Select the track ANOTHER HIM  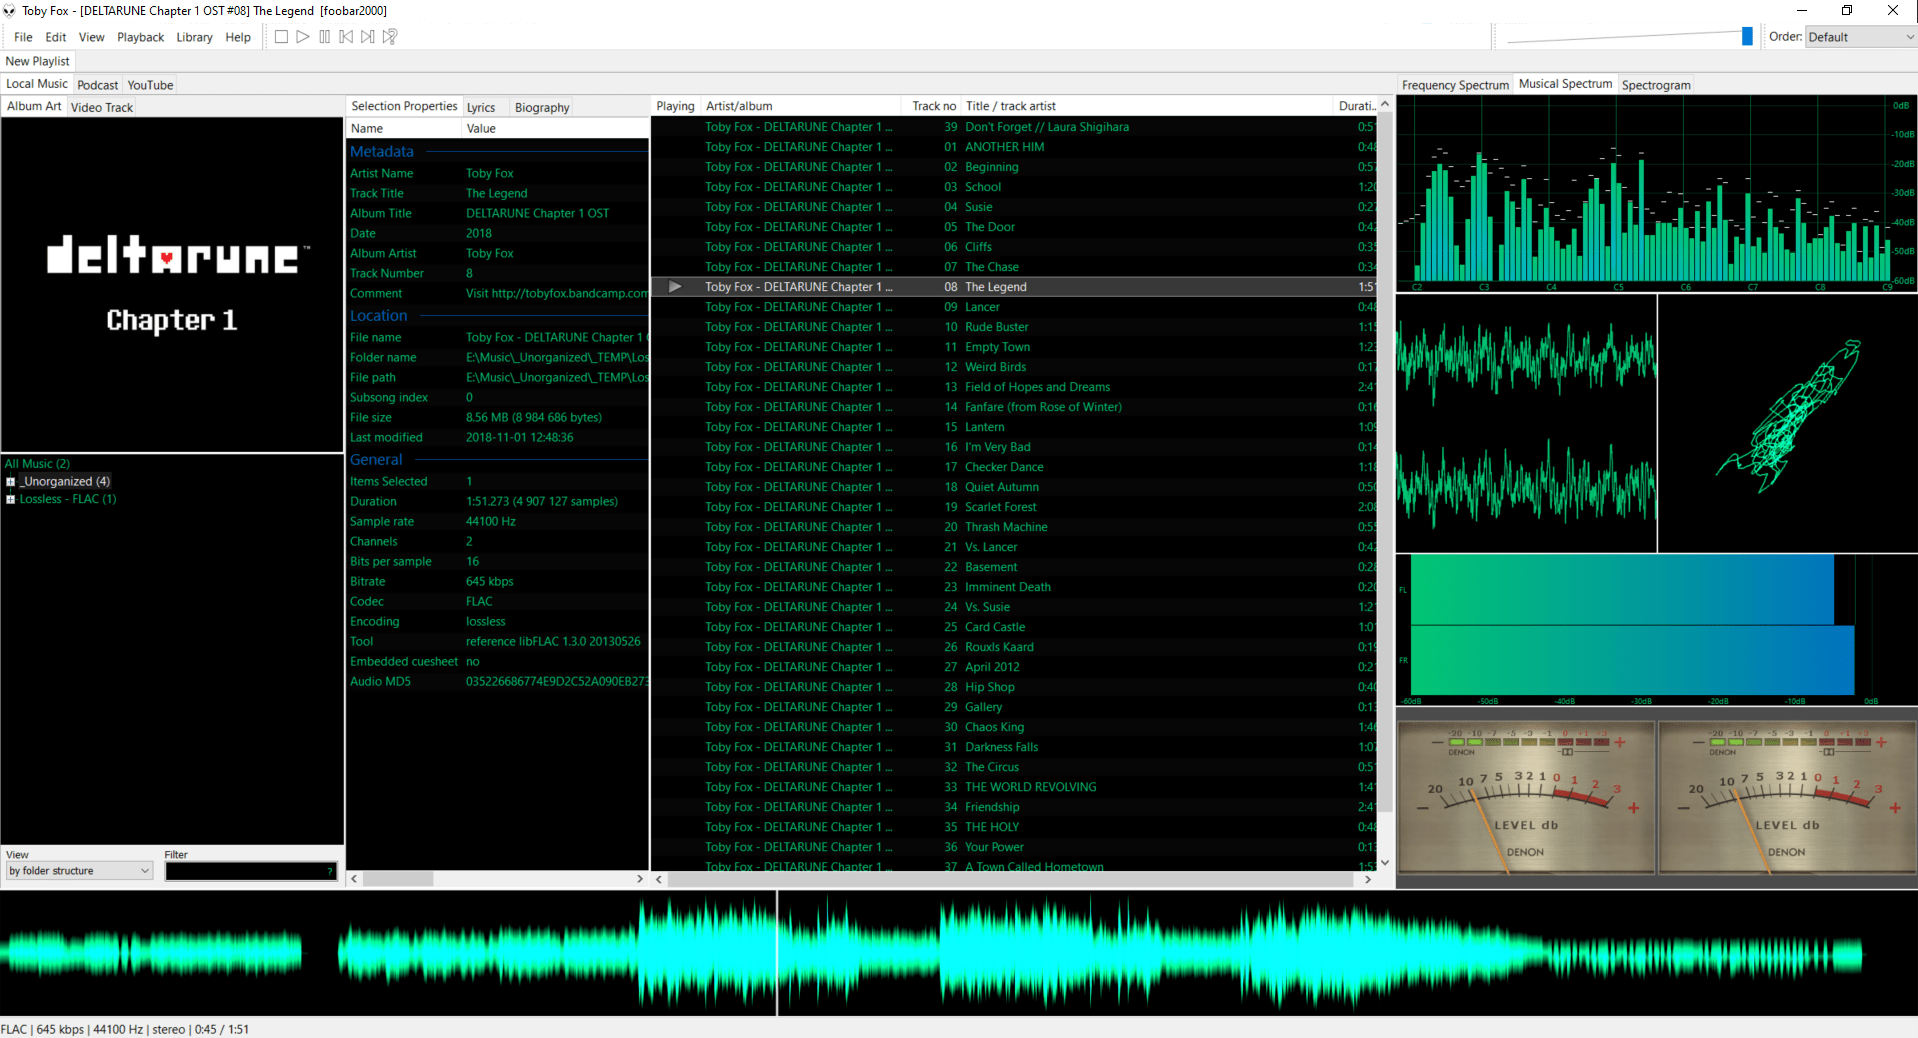pos(1014,147)
